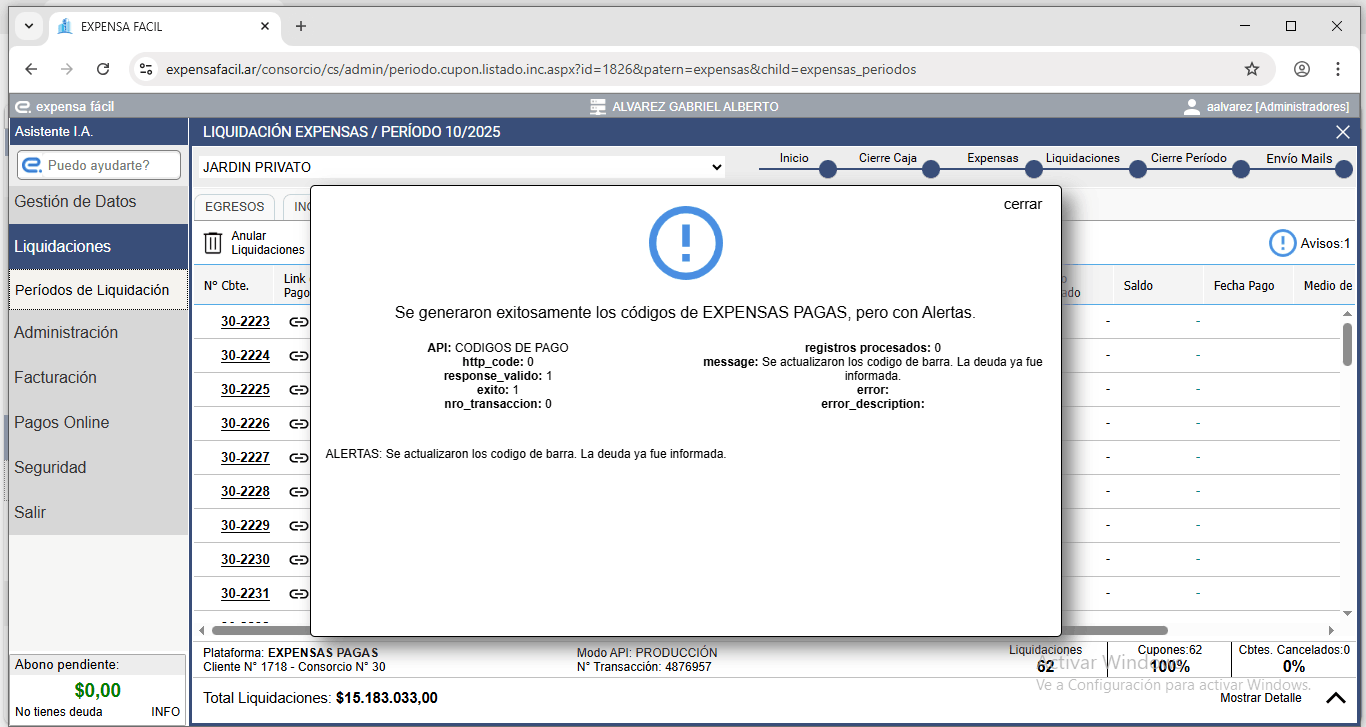Click the Puedo ayudarte assistant input field
The width and height of the screenshot is (1366, 727).
coord(100,165)
